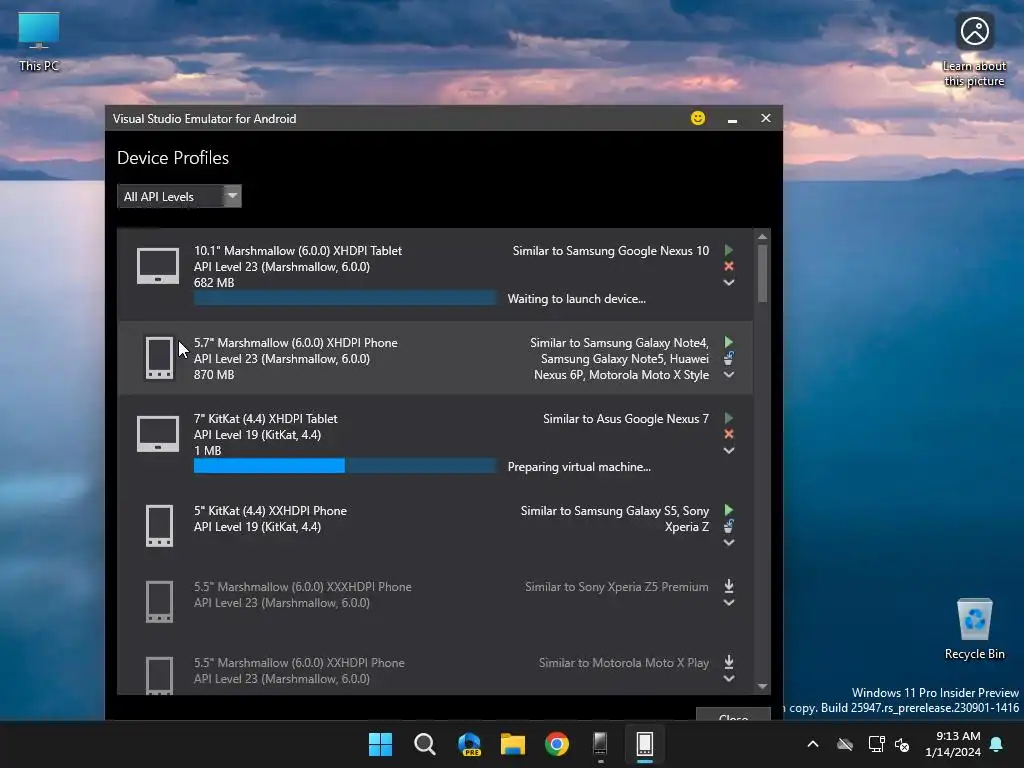
Task: Click play for 7" KitKat XHDPI Tablet
Action: coord(729,418)
